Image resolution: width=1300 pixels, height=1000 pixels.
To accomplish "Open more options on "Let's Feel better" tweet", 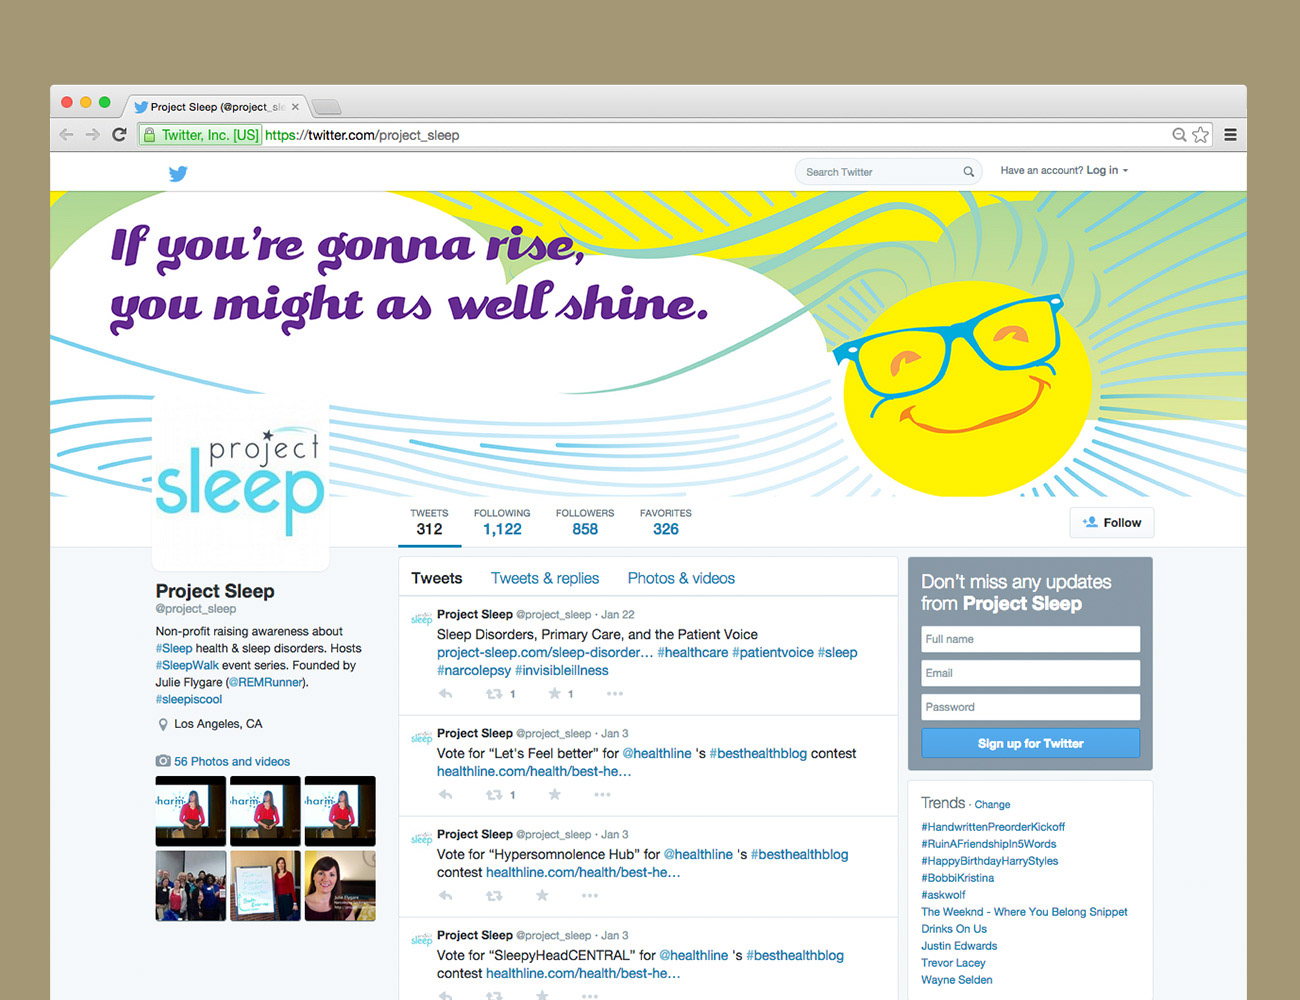I will 602,795.
